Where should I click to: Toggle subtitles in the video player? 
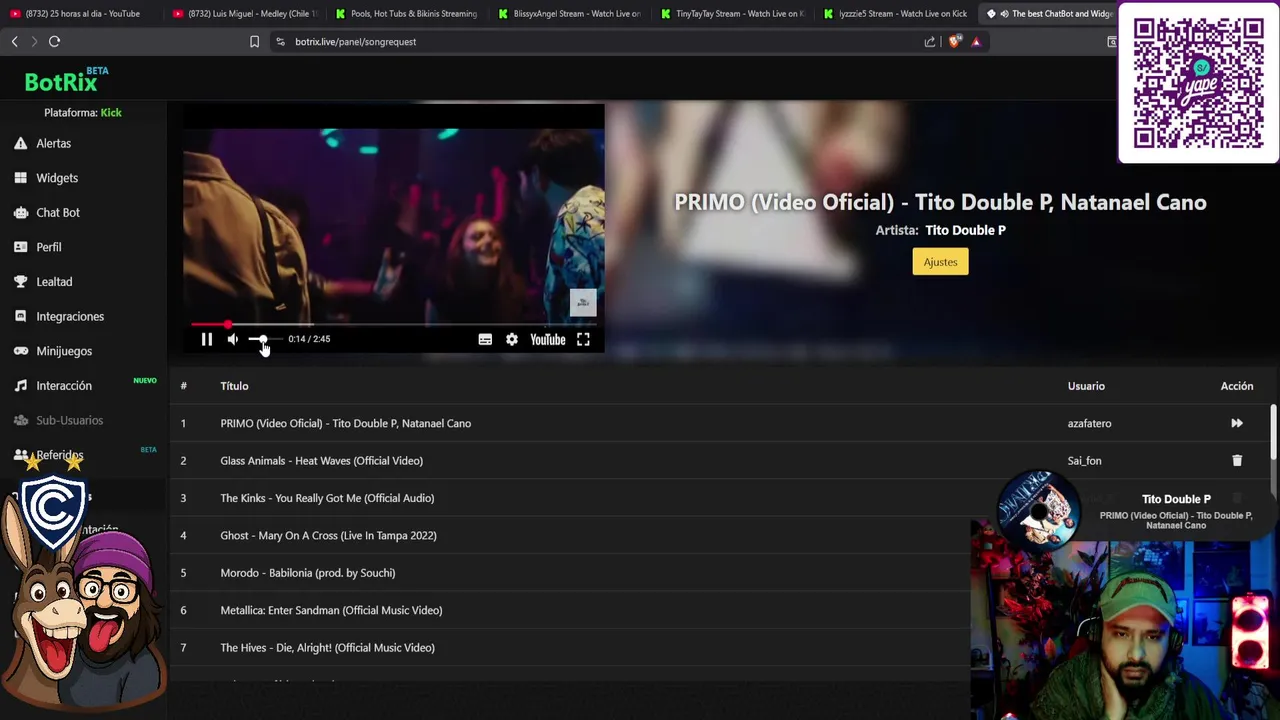[x=485, y=339]
